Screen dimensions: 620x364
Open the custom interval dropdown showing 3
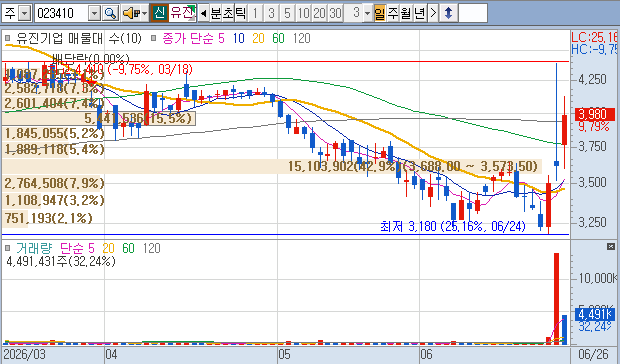point(367,13)
